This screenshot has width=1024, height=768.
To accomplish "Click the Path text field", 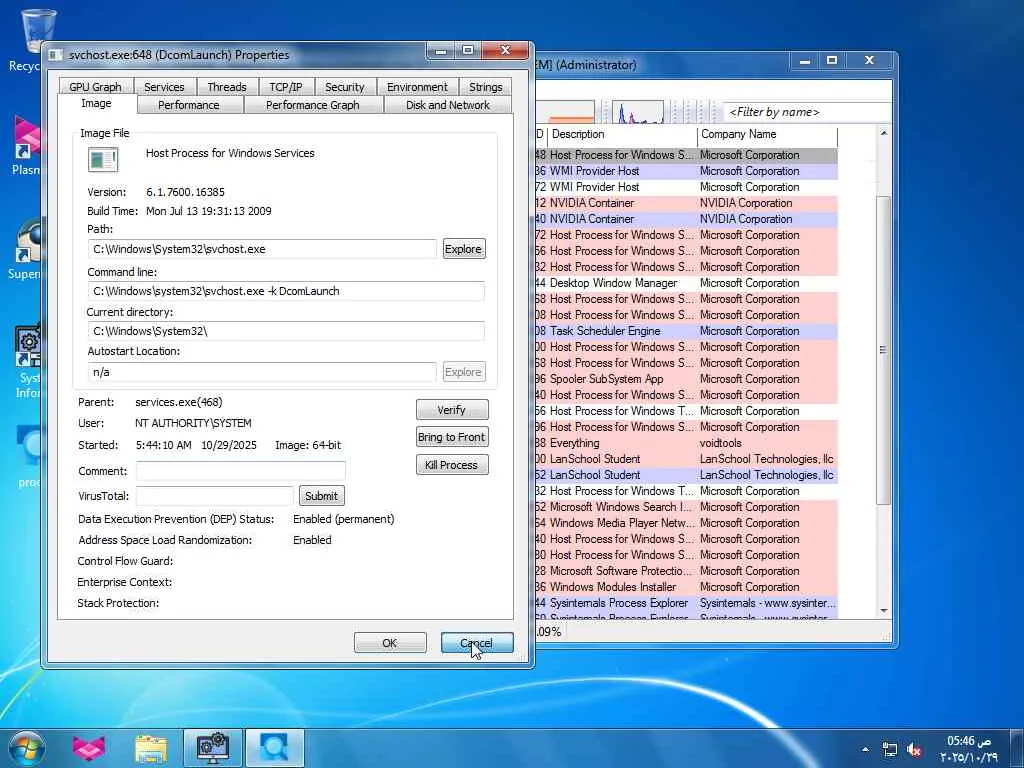I will 263,249.
